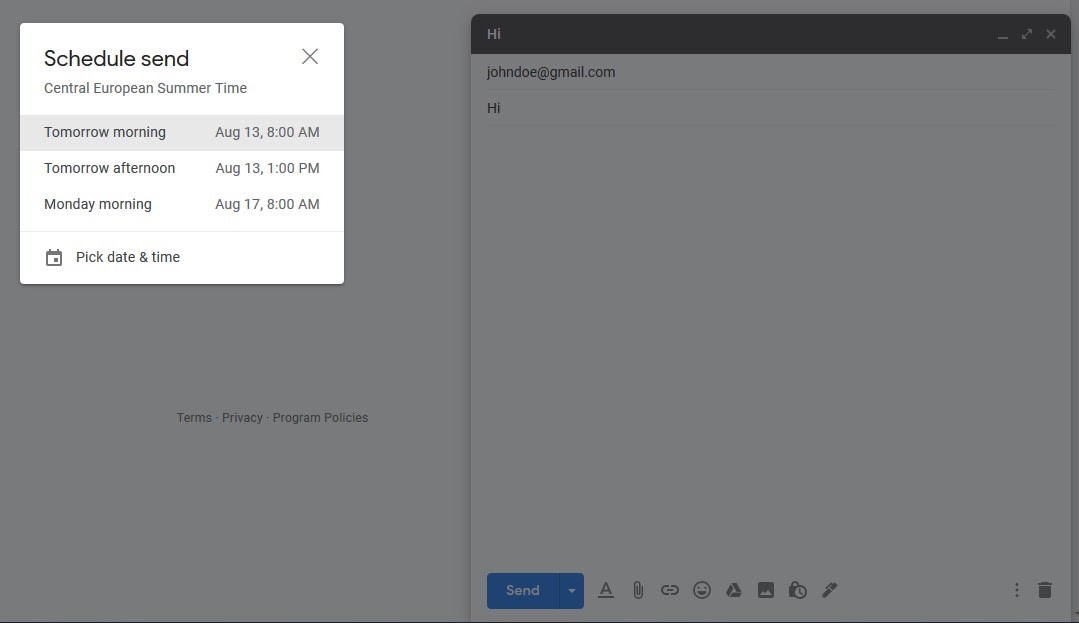
Task: Discard the draft with trash icon
Action: point(1045,591)
